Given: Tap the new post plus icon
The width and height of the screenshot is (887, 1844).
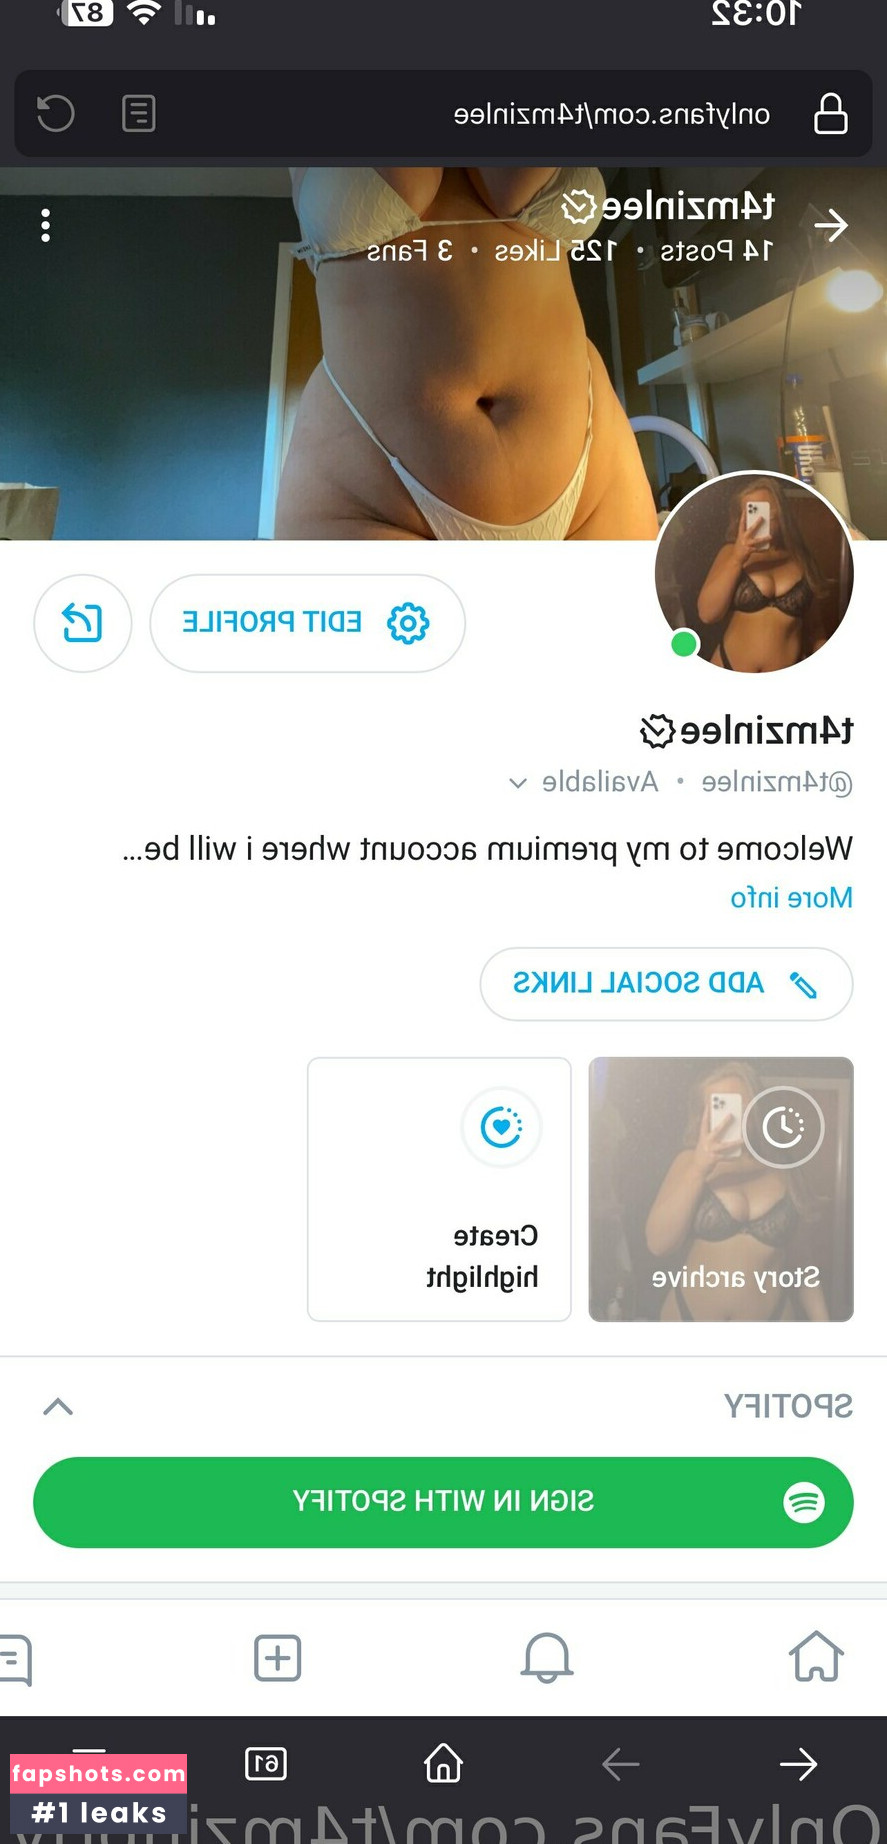Looking at the screenshot, I should tap(277, 1657).
